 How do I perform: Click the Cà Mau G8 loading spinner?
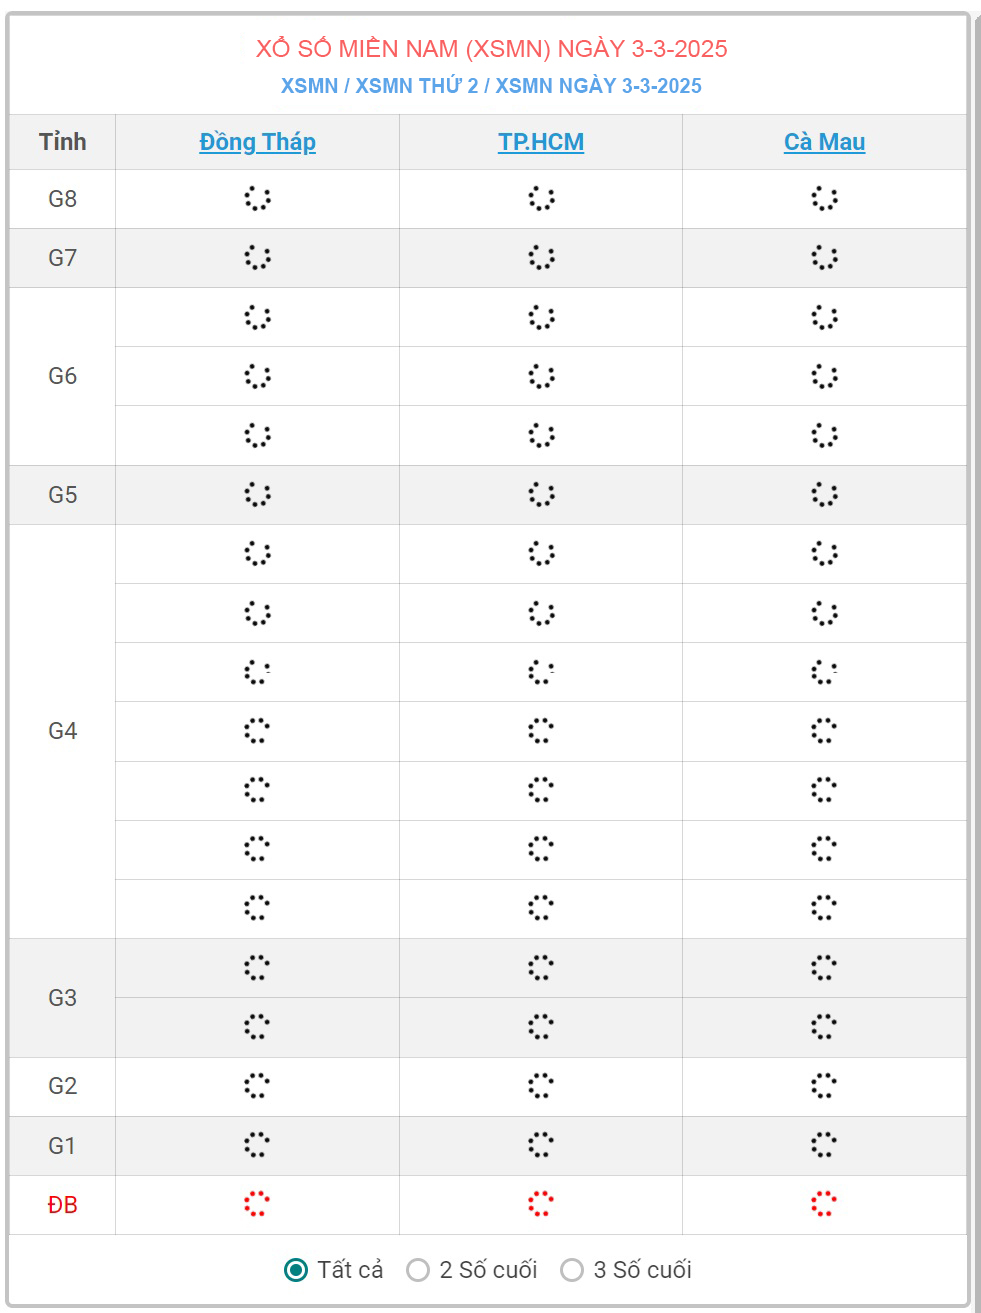tap(824, 198)
